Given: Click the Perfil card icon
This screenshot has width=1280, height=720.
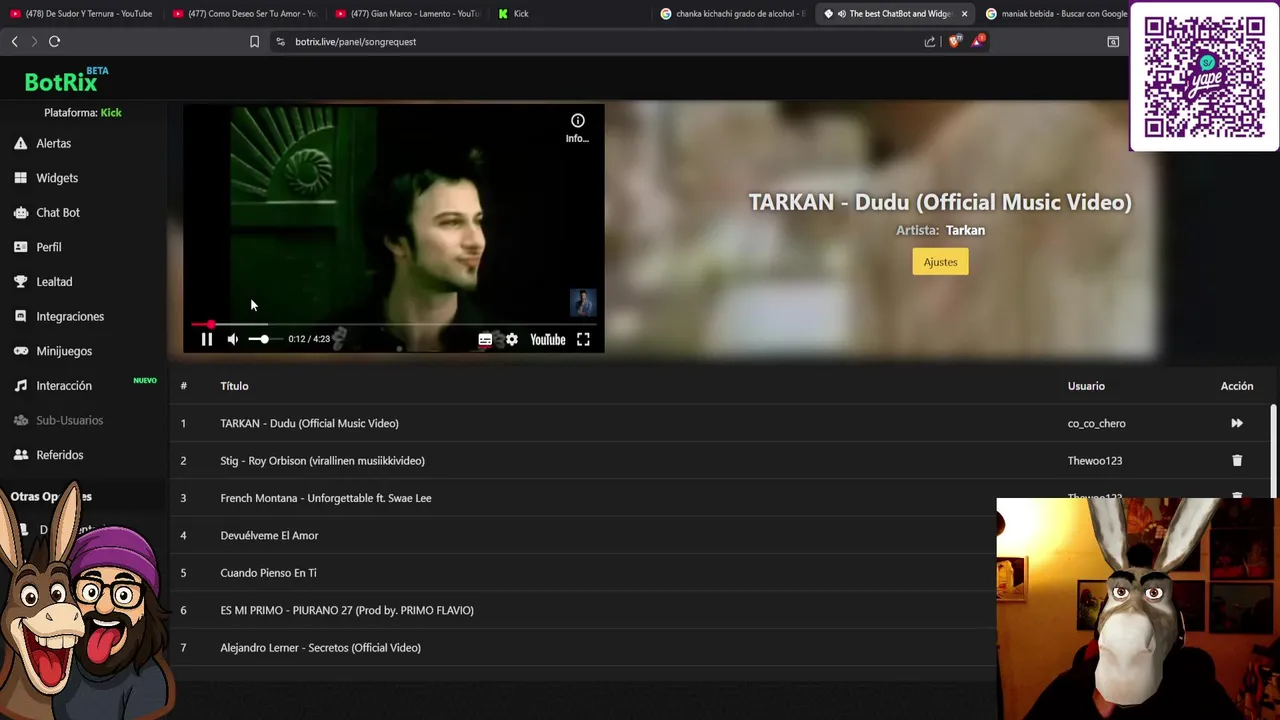Looking at the screenshot, I should 20,247.
